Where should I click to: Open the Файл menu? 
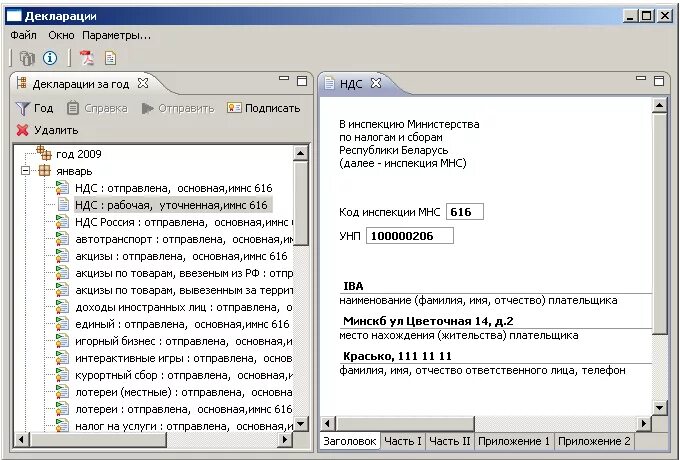tap(23, 35)
